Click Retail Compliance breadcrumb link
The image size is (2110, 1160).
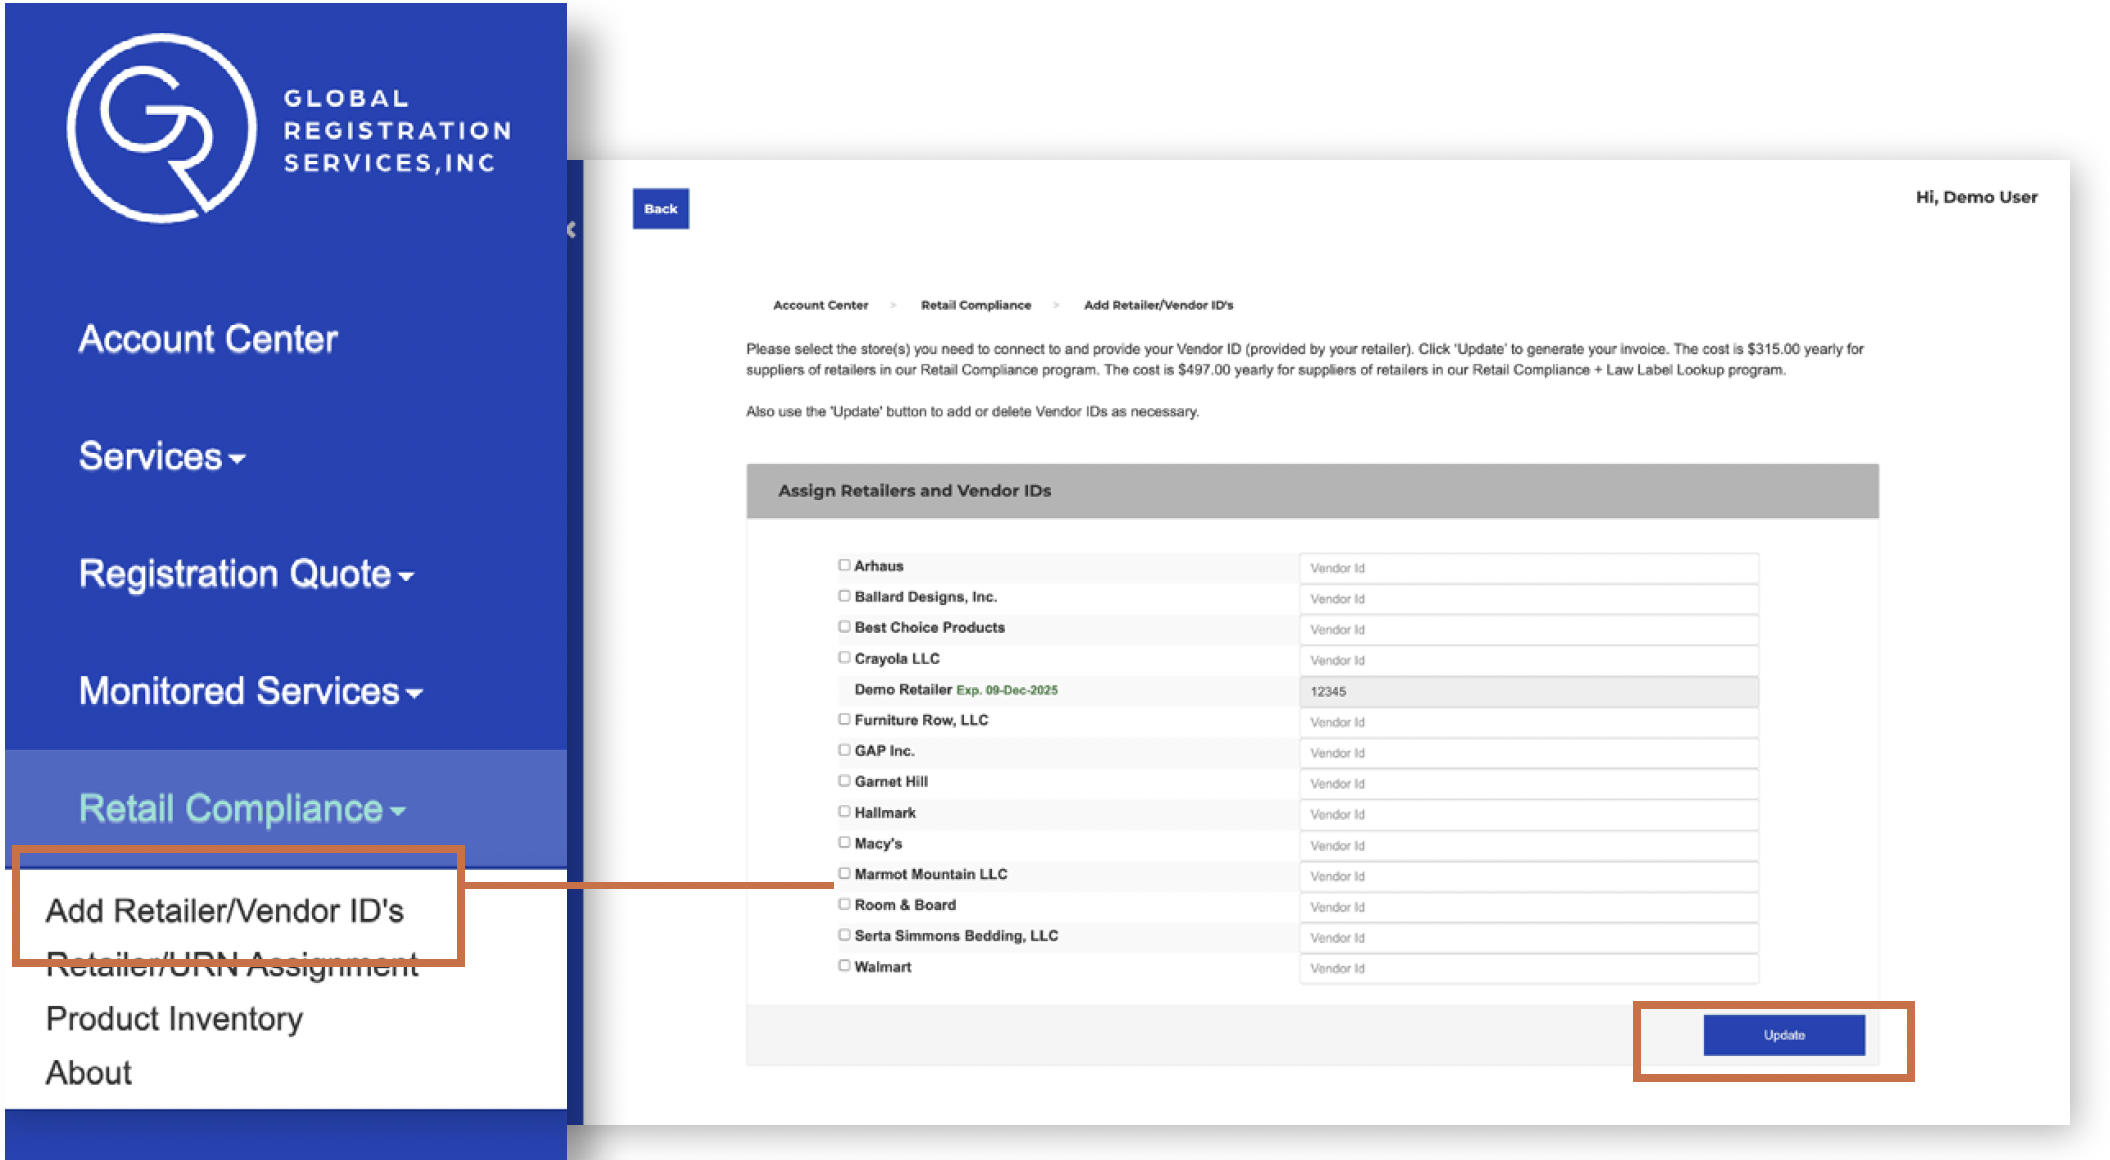click(x=975, y=305)
